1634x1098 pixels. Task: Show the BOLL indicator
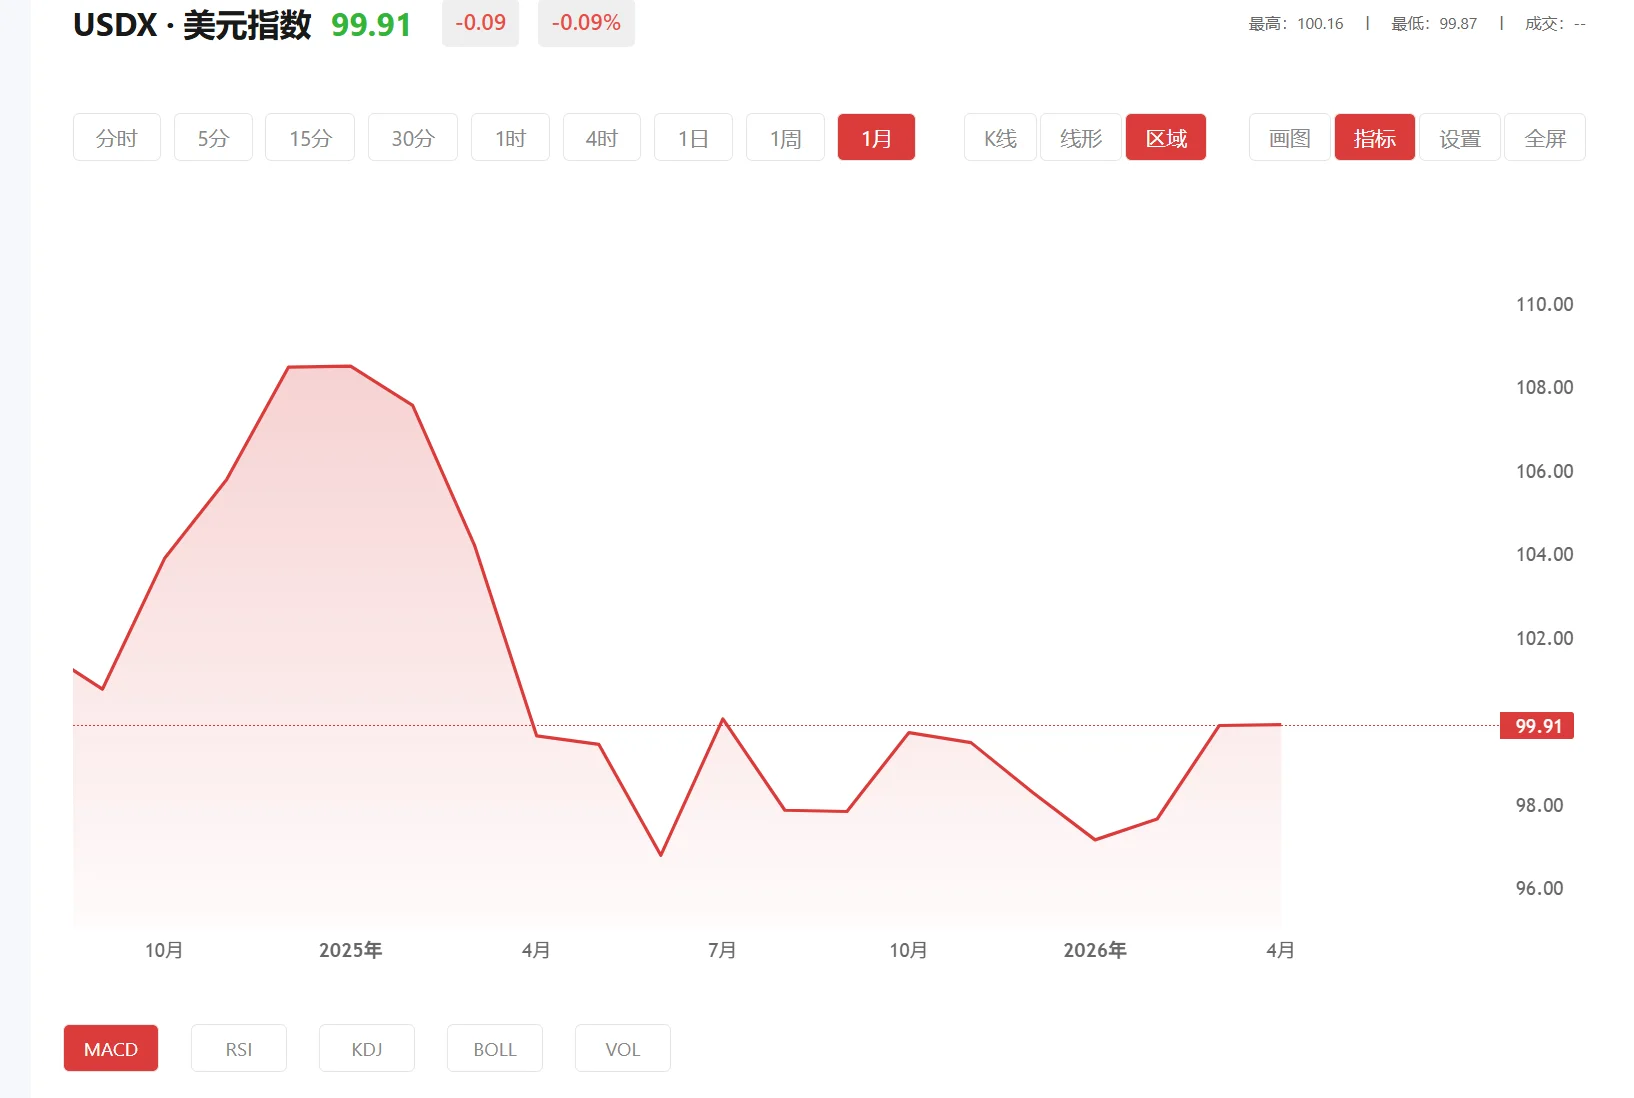click(x=495, y=1048)
